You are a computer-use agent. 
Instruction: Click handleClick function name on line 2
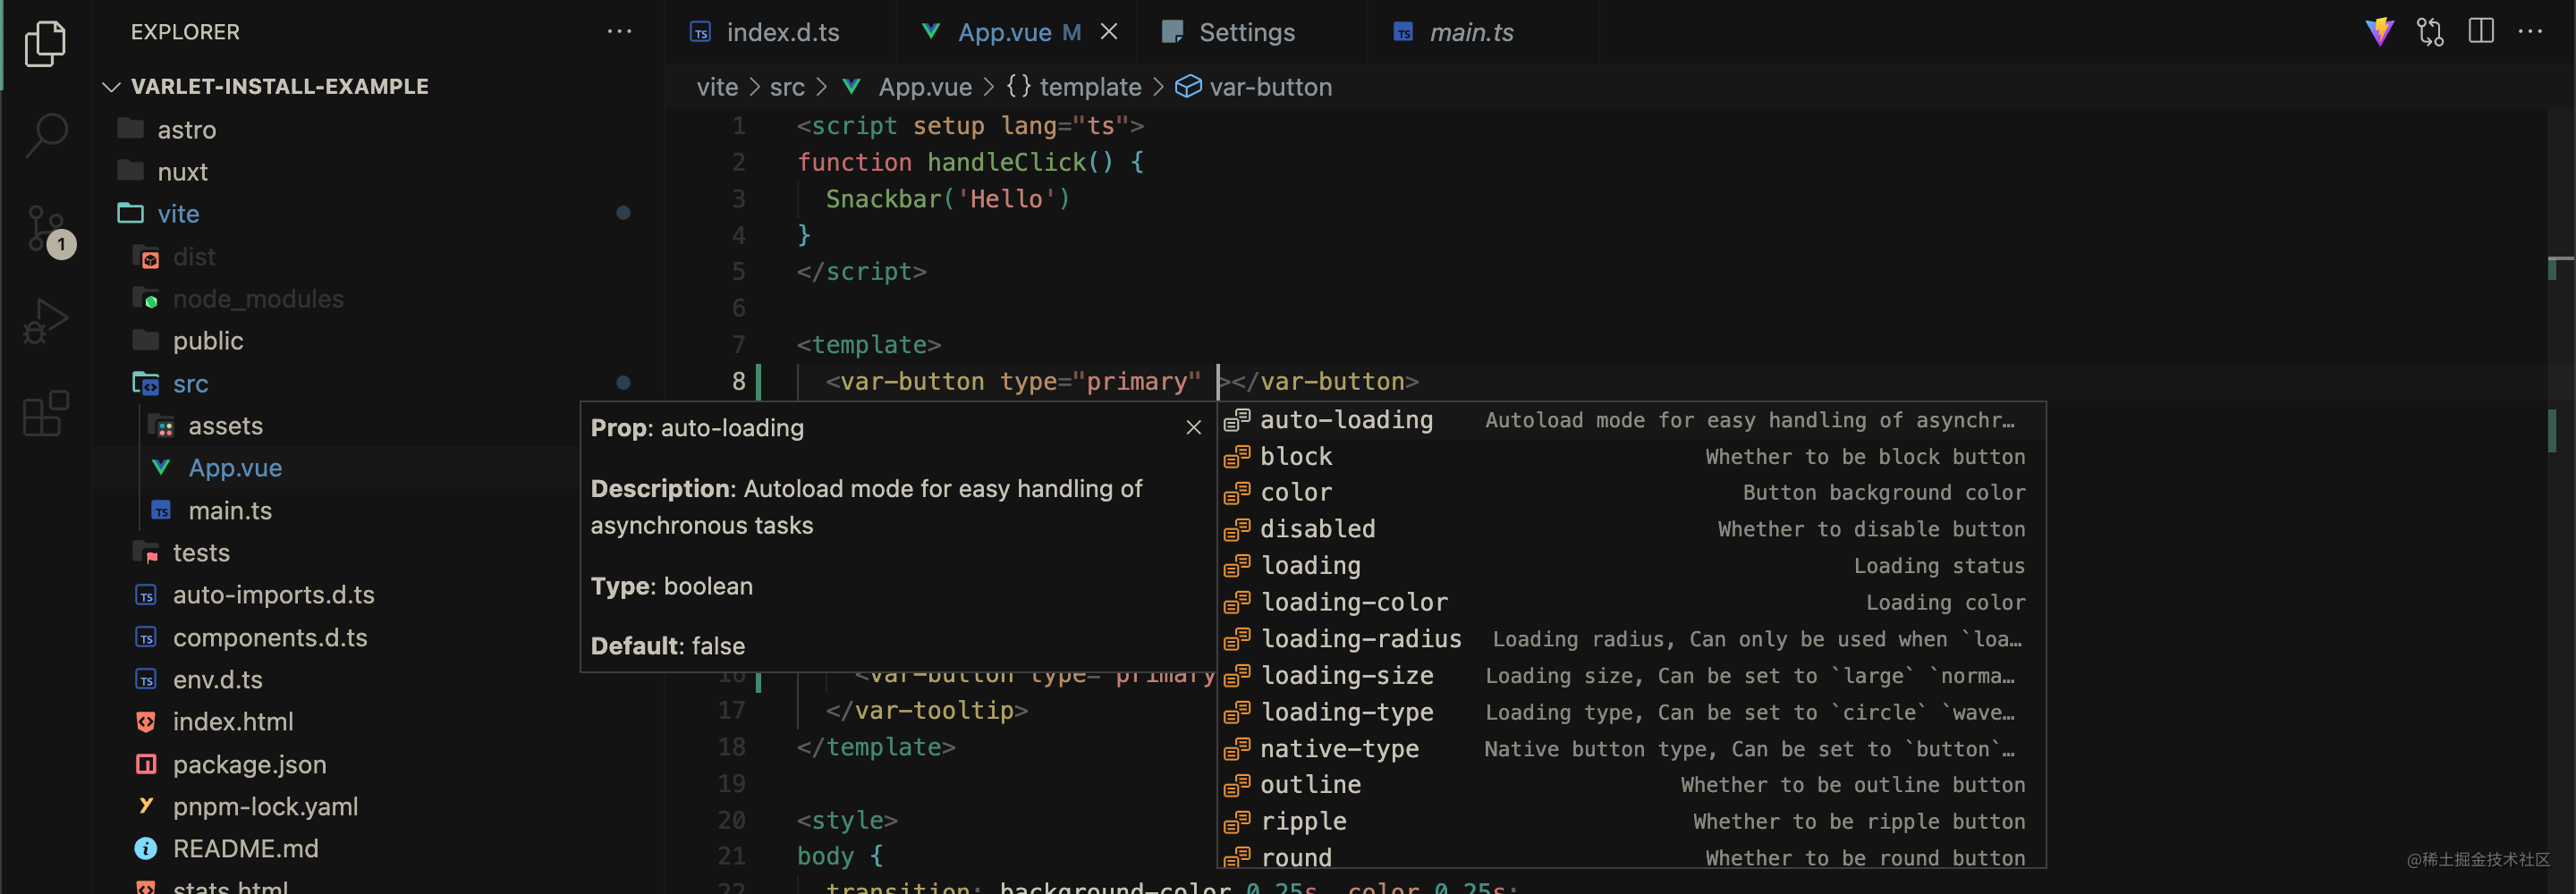coord(1006,162)
